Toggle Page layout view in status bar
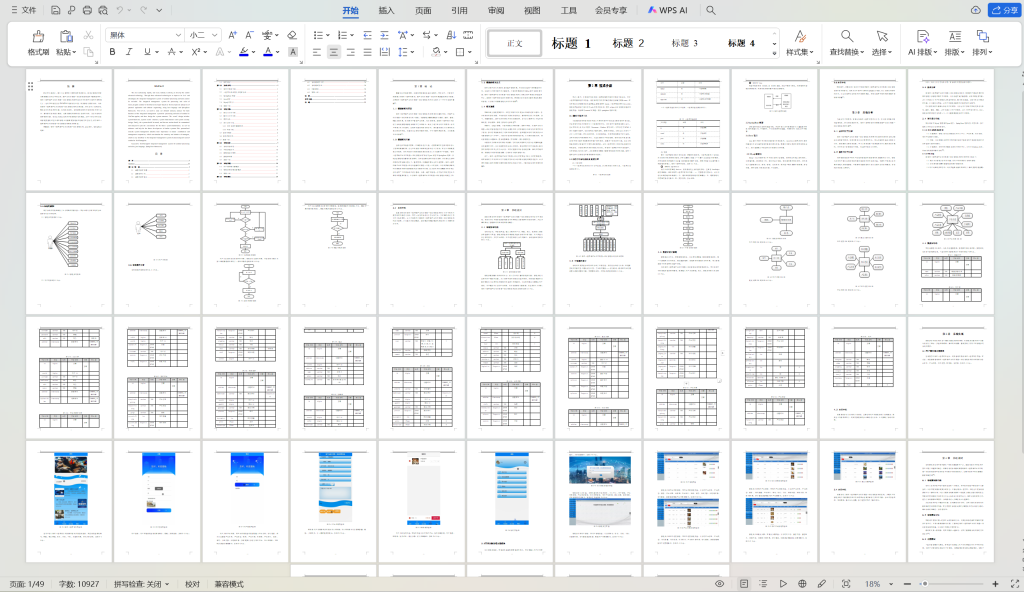Viewport: 1024px width, 592px height. pyautogui.click(x=744, y=584)
